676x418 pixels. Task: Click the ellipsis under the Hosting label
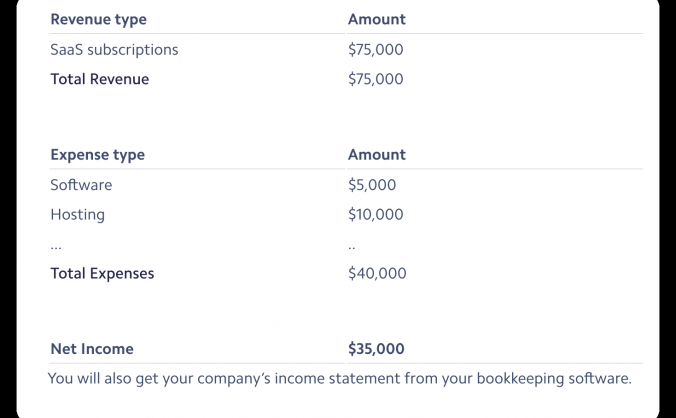[56, 246]
